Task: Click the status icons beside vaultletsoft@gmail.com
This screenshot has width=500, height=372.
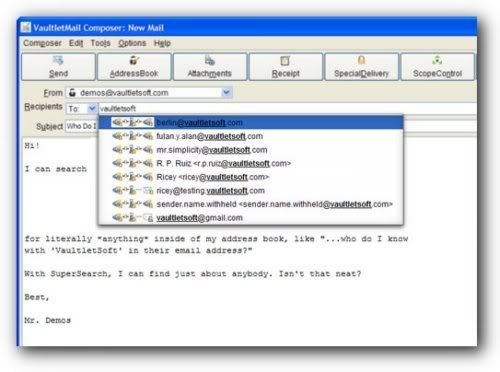Action: click(x=132, y=218)
